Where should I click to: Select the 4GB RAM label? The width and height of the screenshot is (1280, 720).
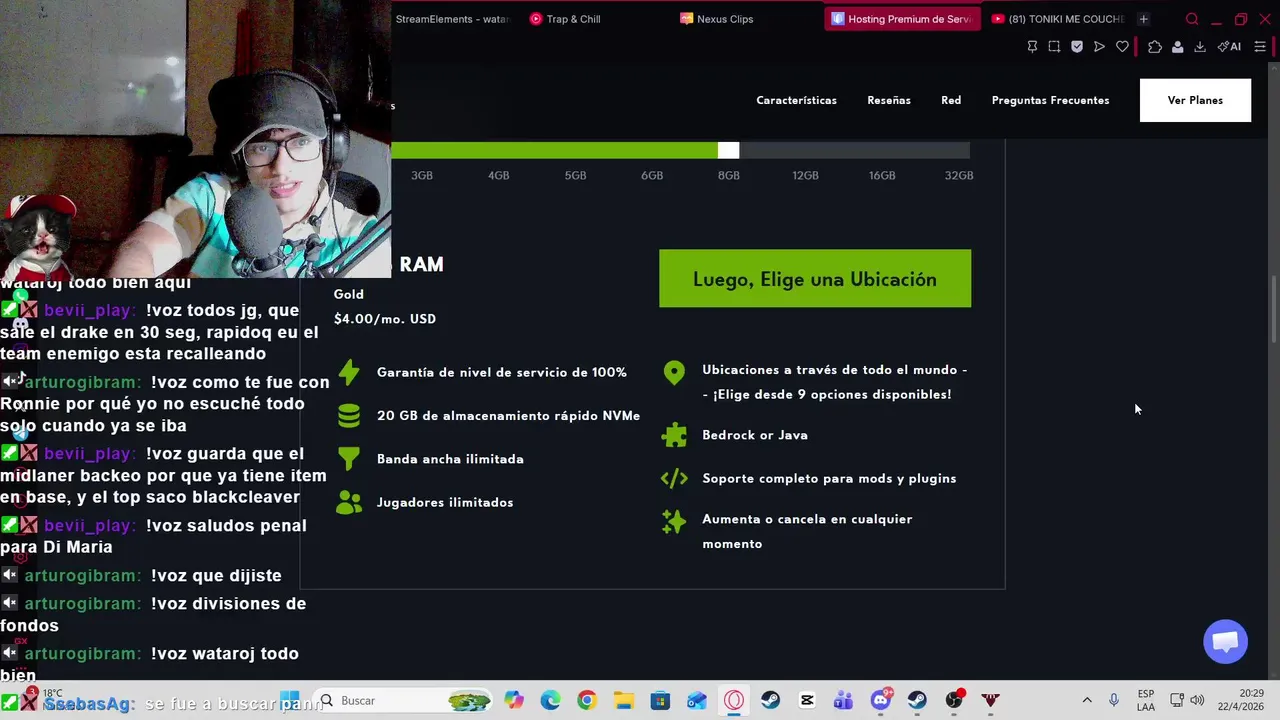point(498,175)
